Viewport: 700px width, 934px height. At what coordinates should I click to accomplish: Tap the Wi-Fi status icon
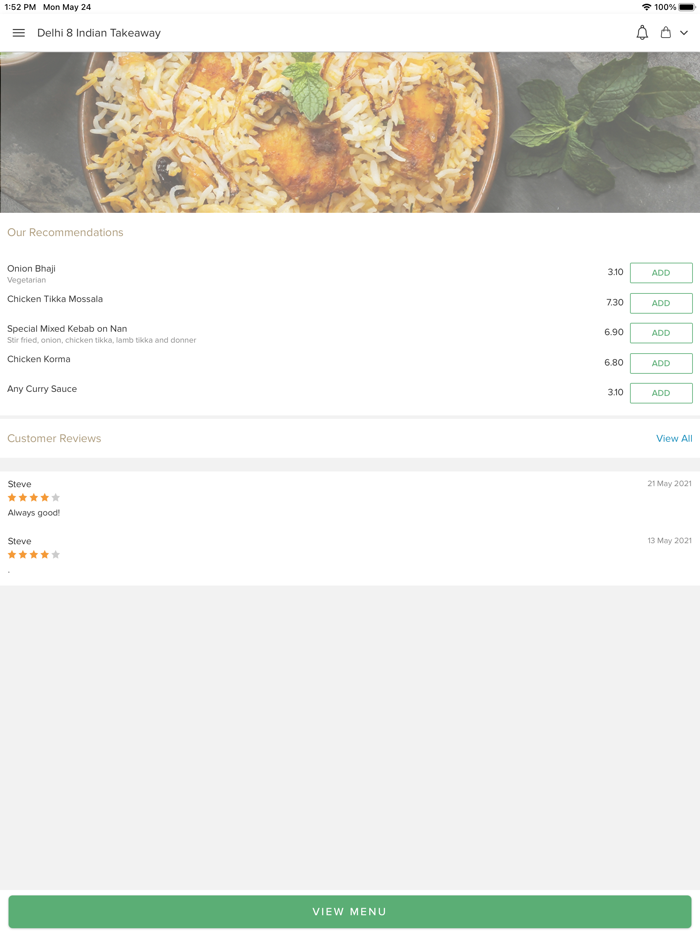click(x=646, y=7)
